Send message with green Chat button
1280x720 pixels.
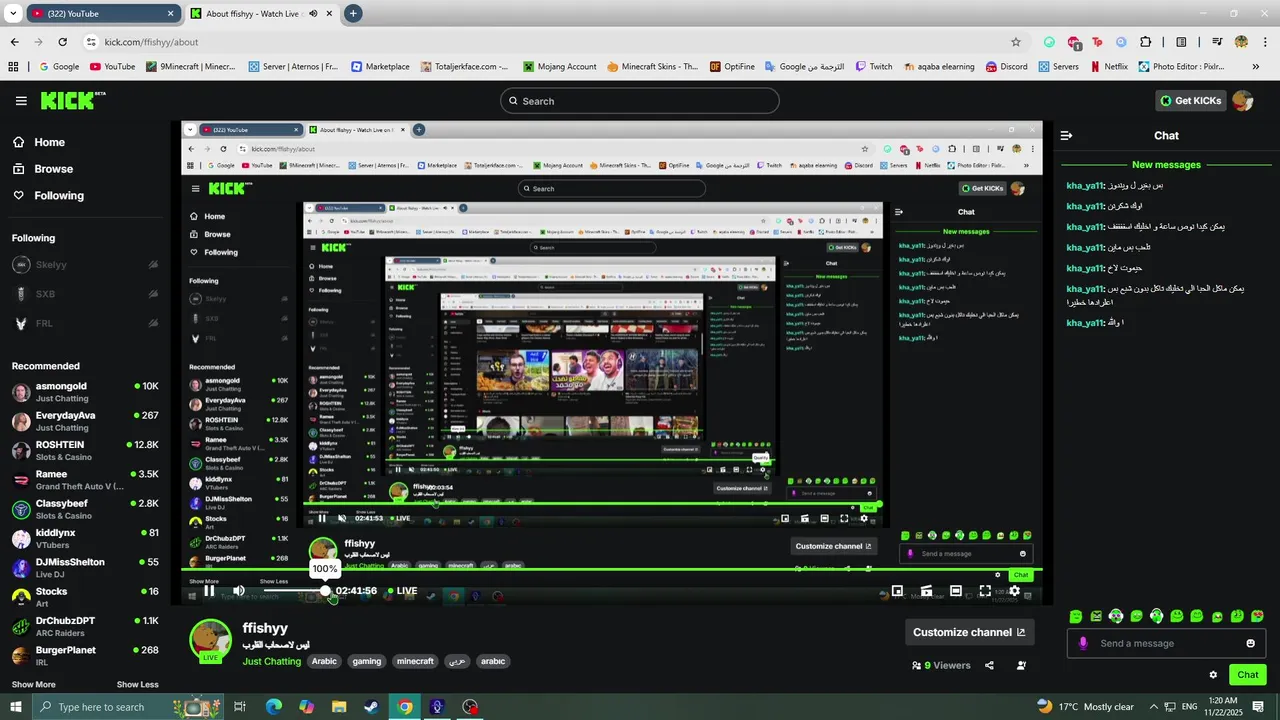click(x=1247, y=675)
